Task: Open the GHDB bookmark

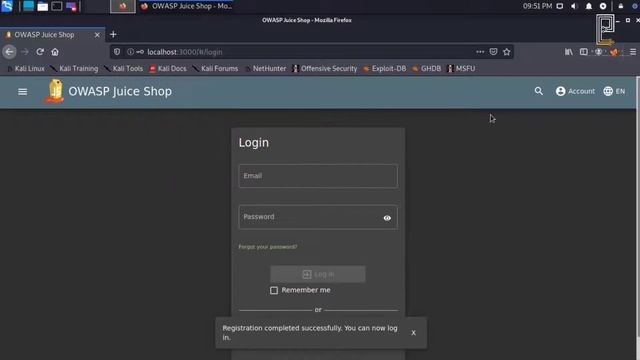Action: point(427,69)
